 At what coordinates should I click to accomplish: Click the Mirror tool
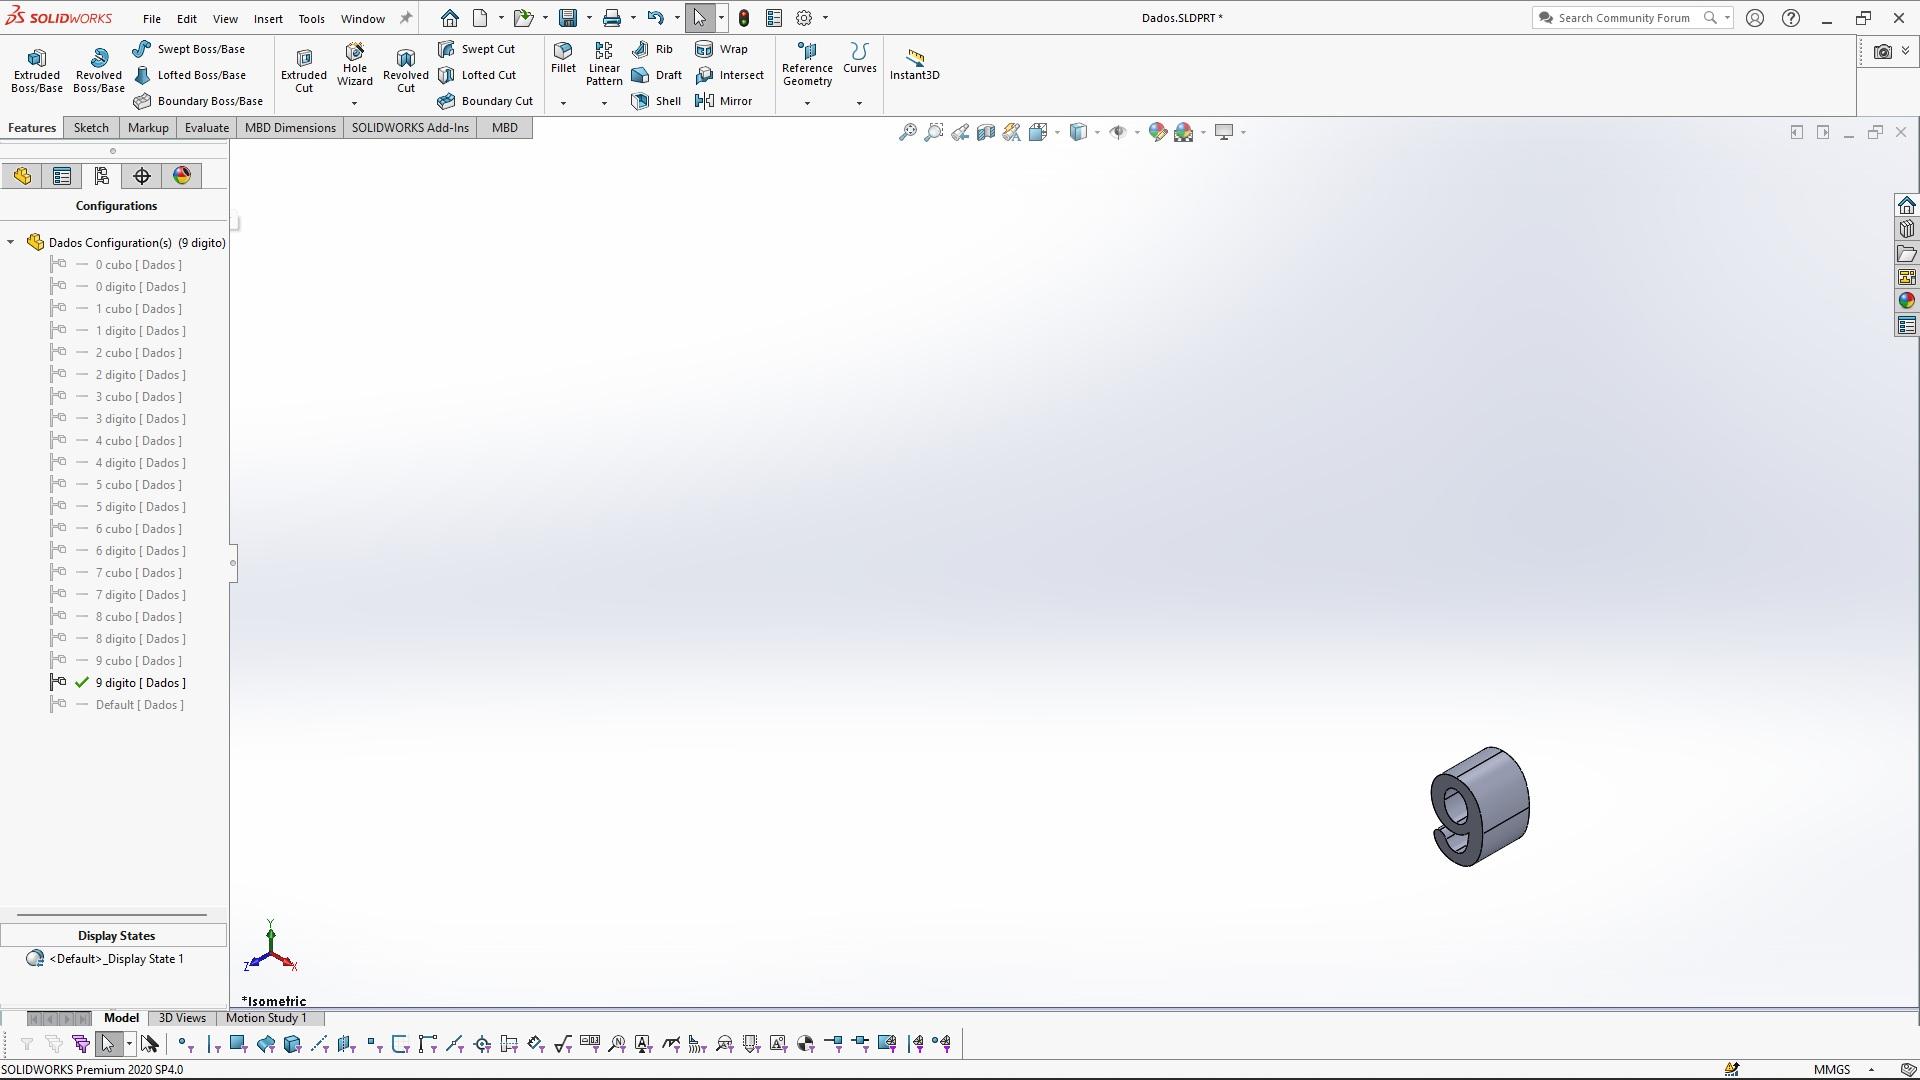[723, 101]
